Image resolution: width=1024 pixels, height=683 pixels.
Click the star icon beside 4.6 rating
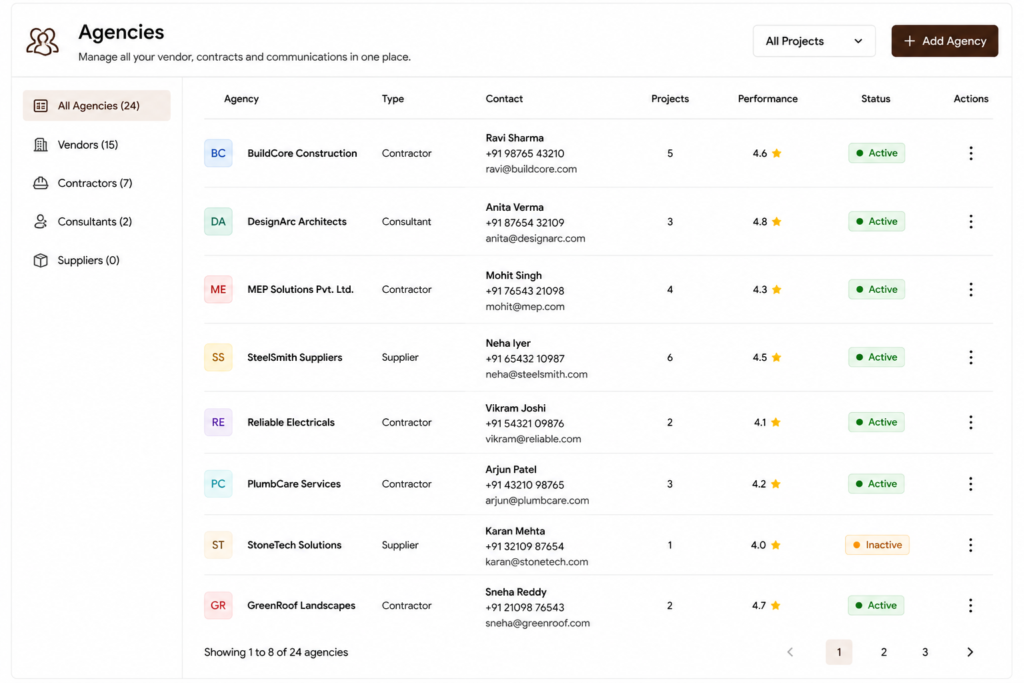click(x=776, y=153)
